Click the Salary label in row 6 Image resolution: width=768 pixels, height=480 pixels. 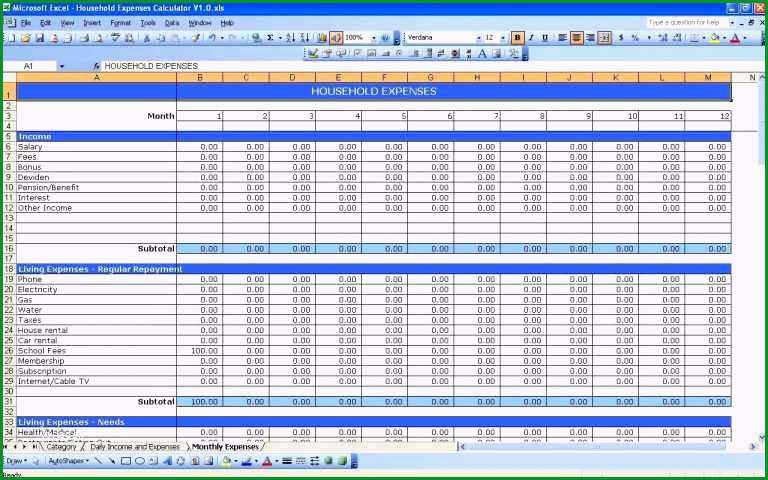pos(30,147)
